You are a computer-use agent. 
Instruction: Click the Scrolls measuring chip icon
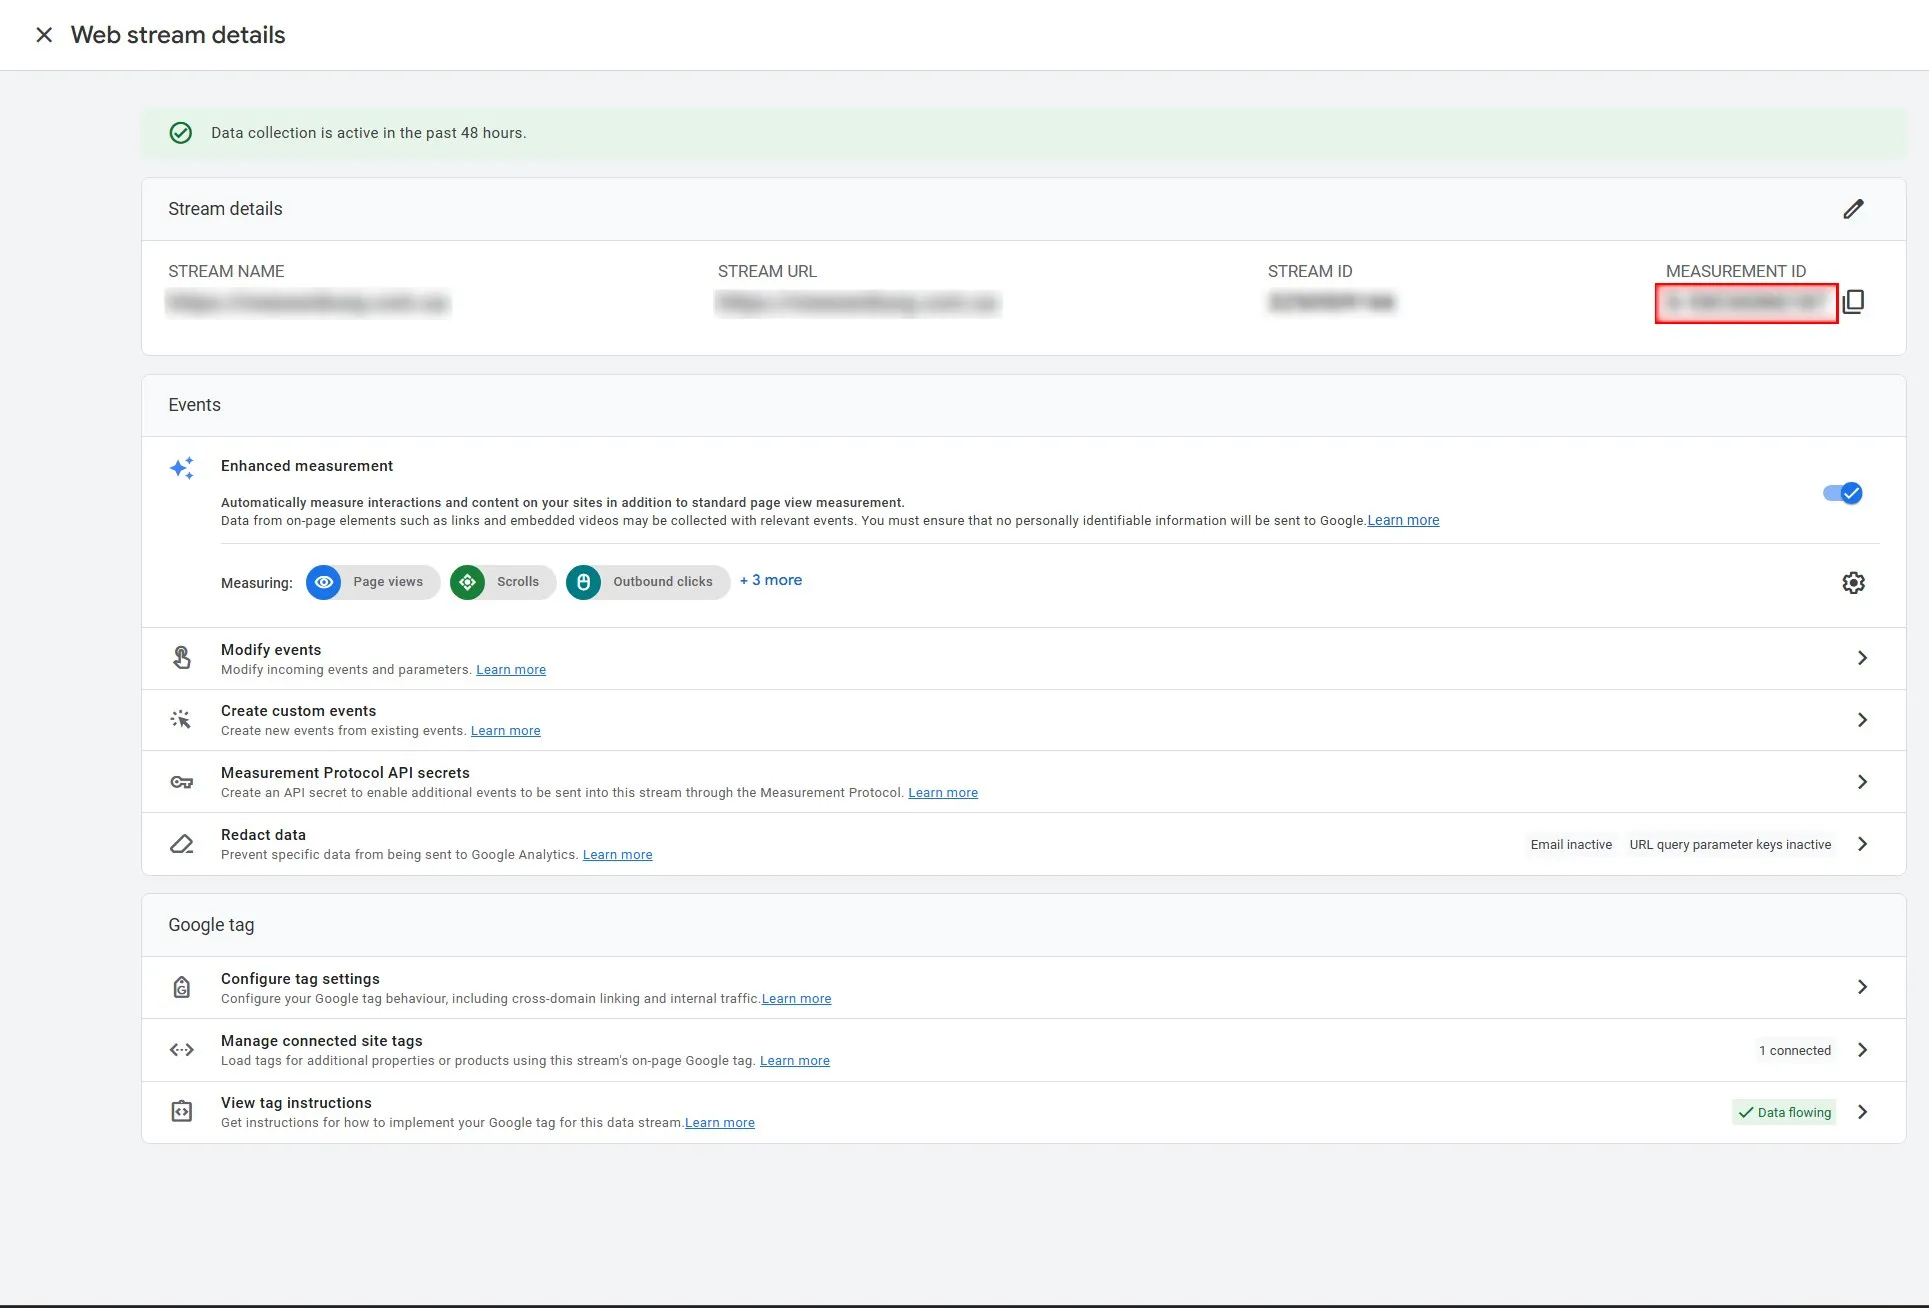[468, 582]
